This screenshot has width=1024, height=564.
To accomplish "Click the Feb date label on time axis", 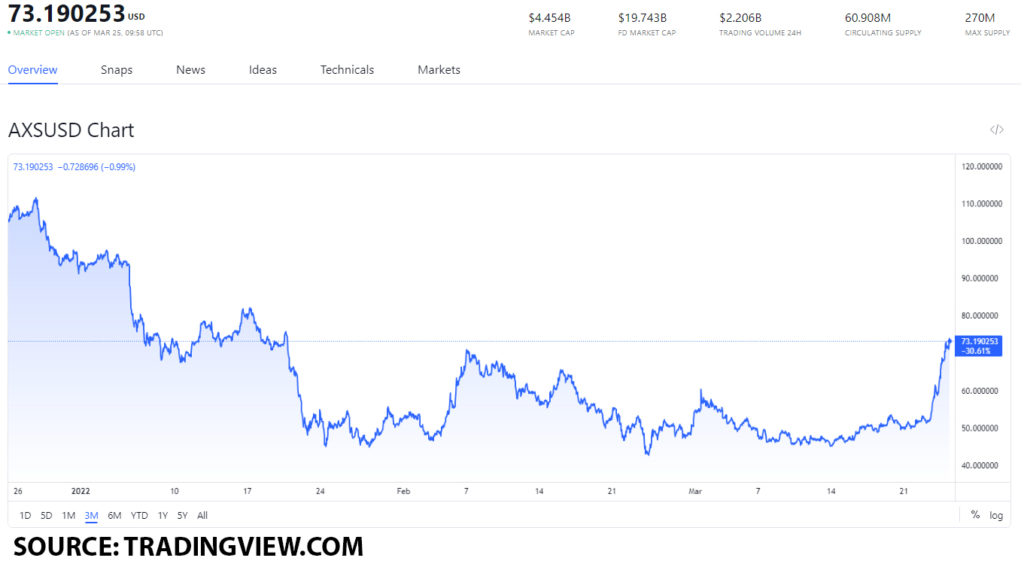I will pos(403,491).
